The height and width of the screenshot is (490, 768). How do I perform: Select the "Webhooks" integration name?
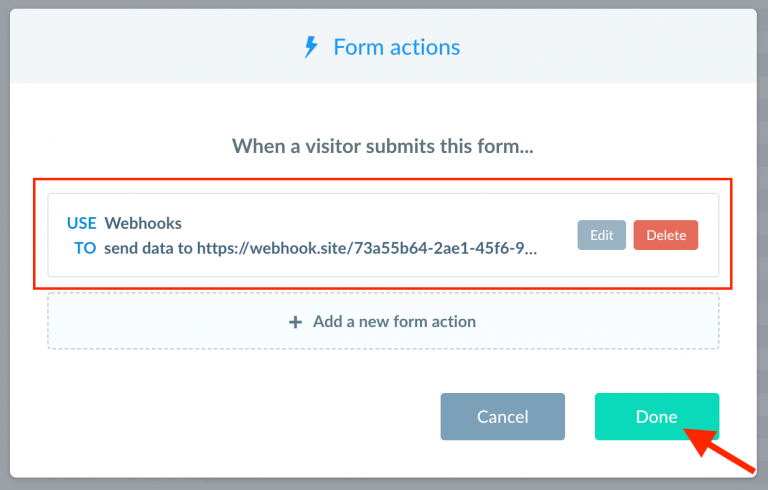[143, 223]
